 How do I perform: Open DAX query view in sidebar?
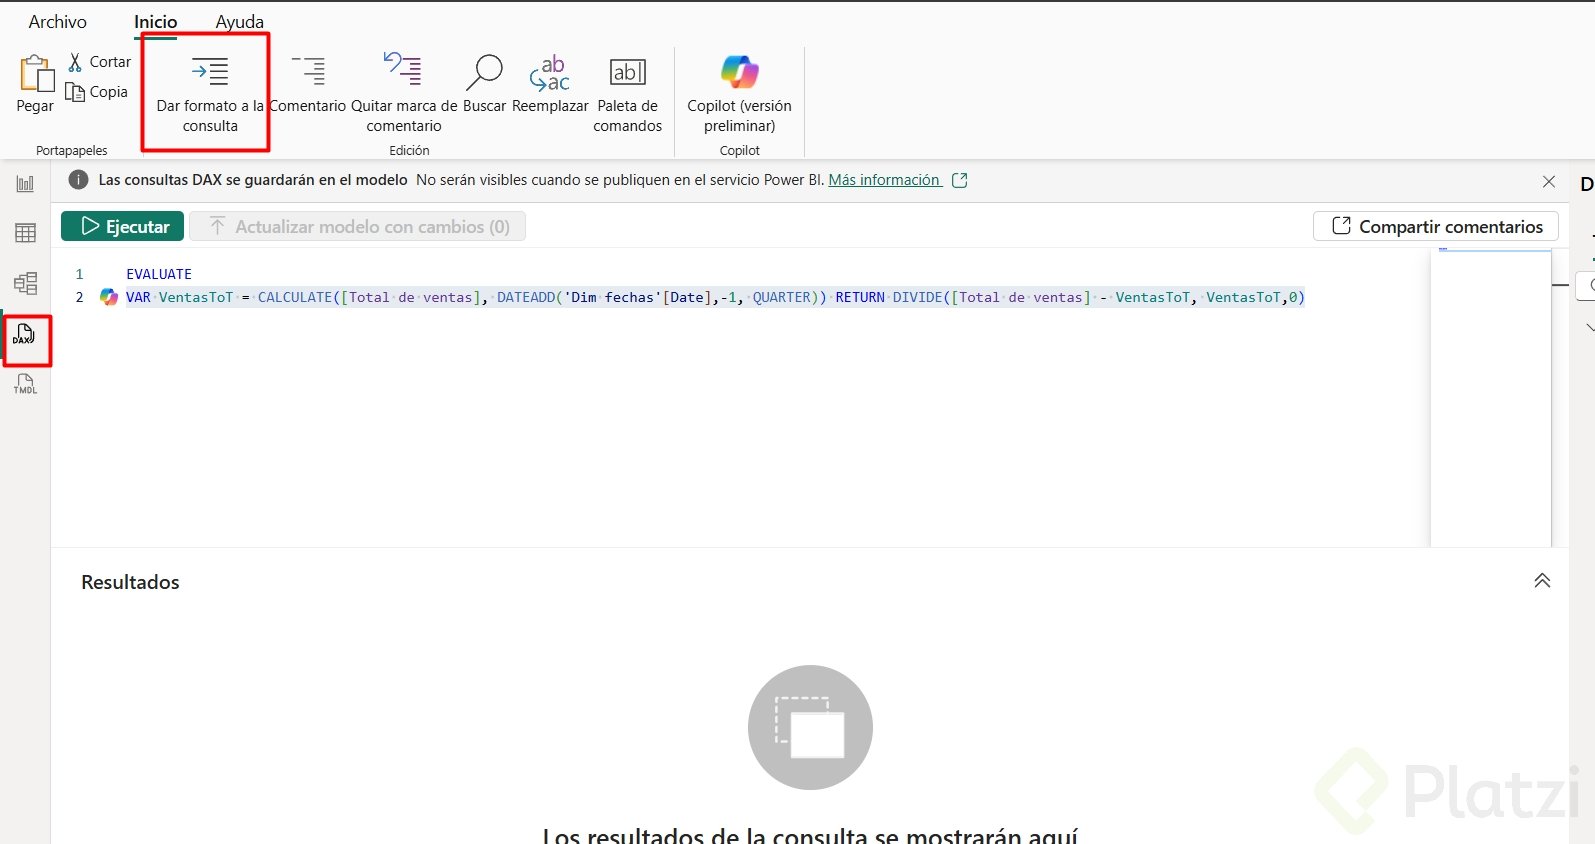25,335
